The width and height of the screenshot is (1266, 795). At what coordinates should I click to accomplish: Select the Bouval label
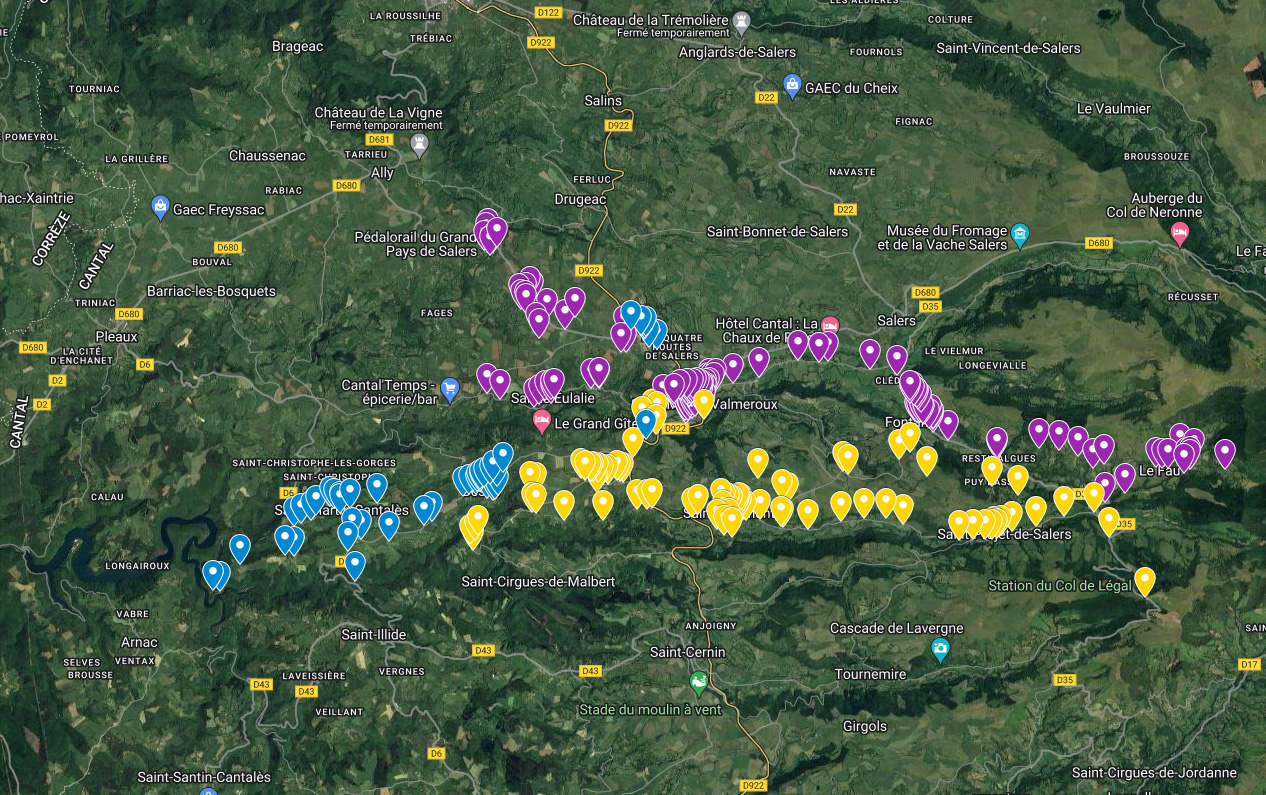(212, 261)
